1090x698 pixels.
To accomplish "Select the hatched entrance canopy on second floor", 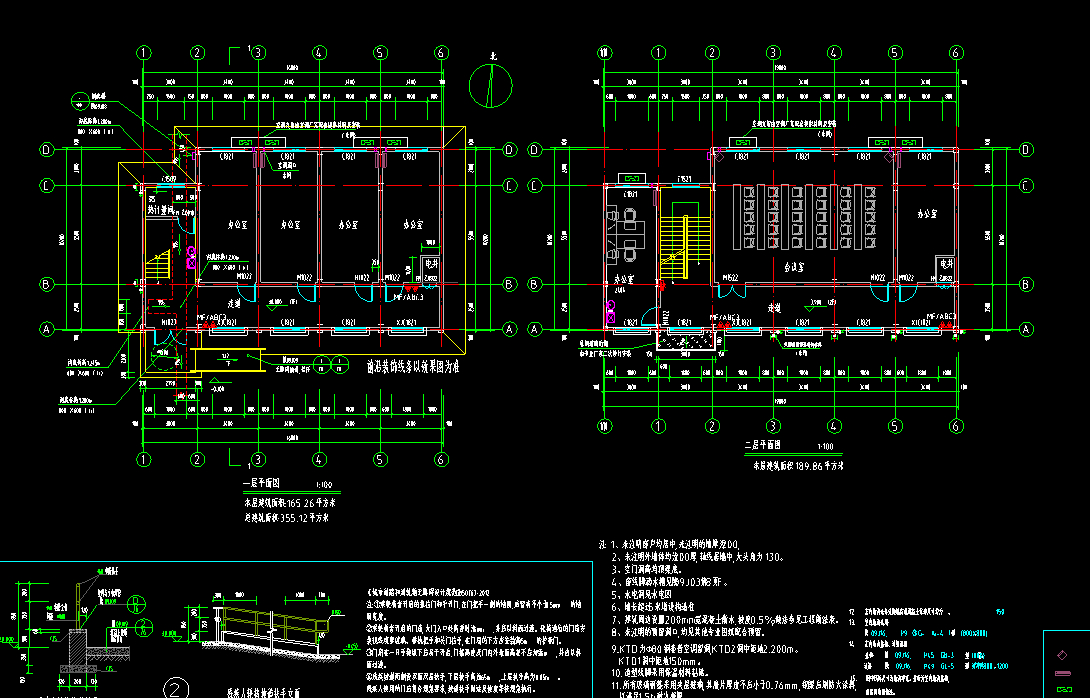I will [x=684, y=341].
